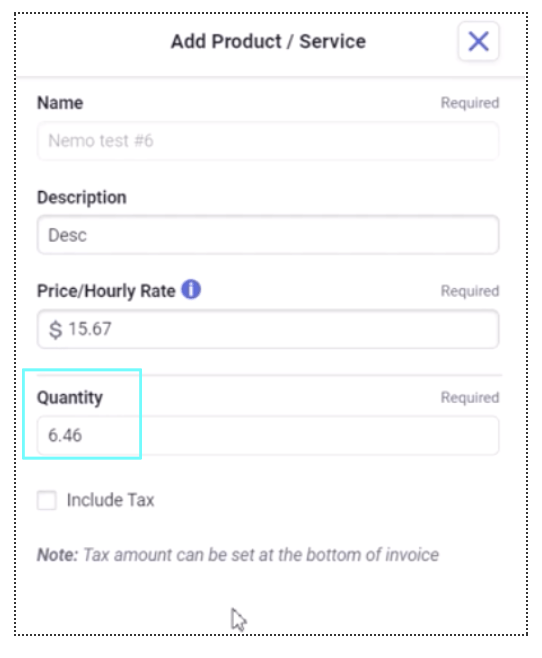
Task: Focus the Name field showing Nemo test #6
Action: tap(268, 141)
